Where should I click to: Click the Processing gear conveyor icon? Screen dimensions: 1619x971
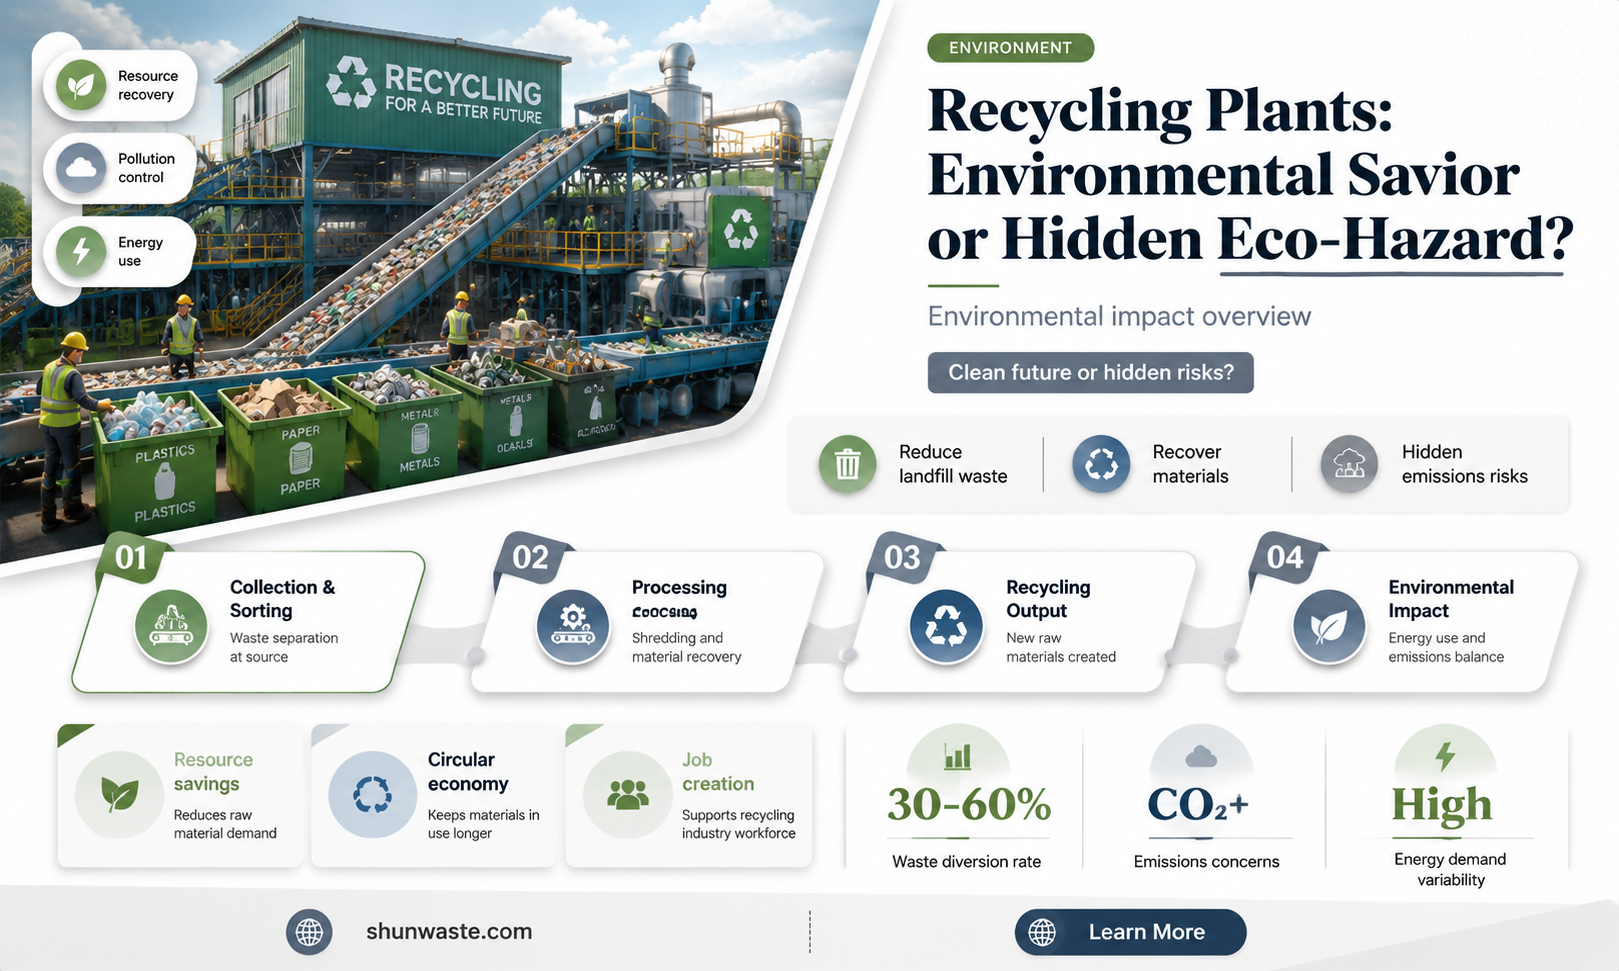[573, 626]
